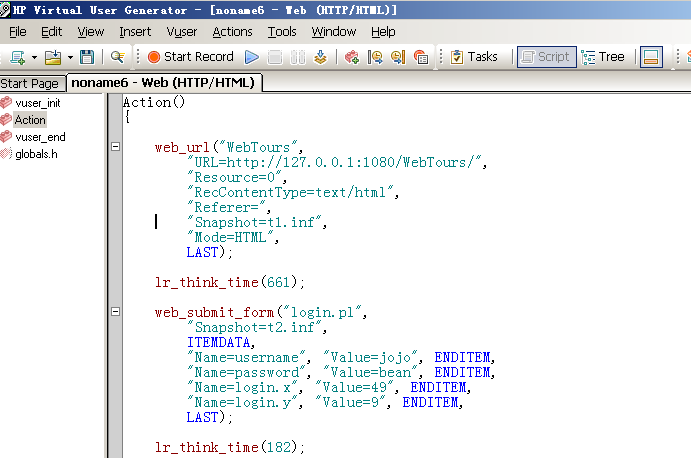Click the ITEMDATA keyword
691x458 pixels.
click(x=221, y=343)
